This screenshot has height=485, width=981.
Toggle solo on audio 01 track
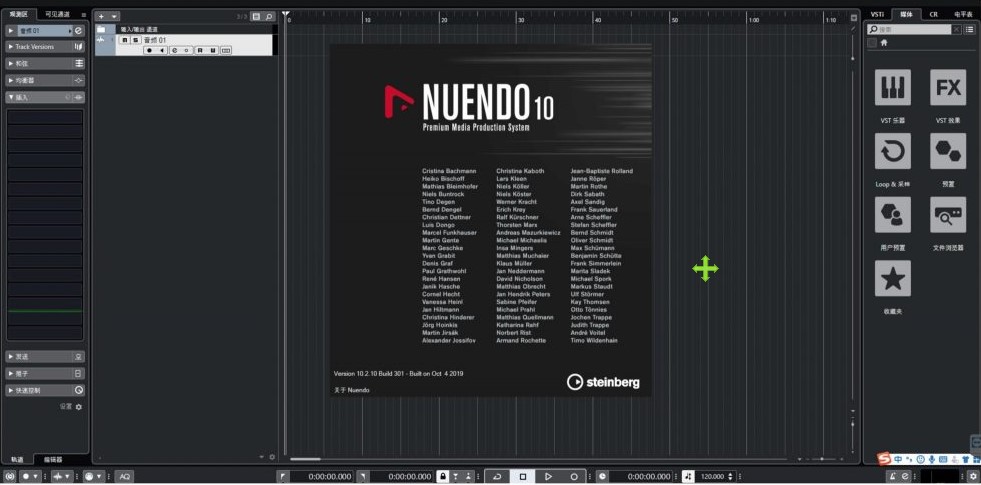[135, 40]
